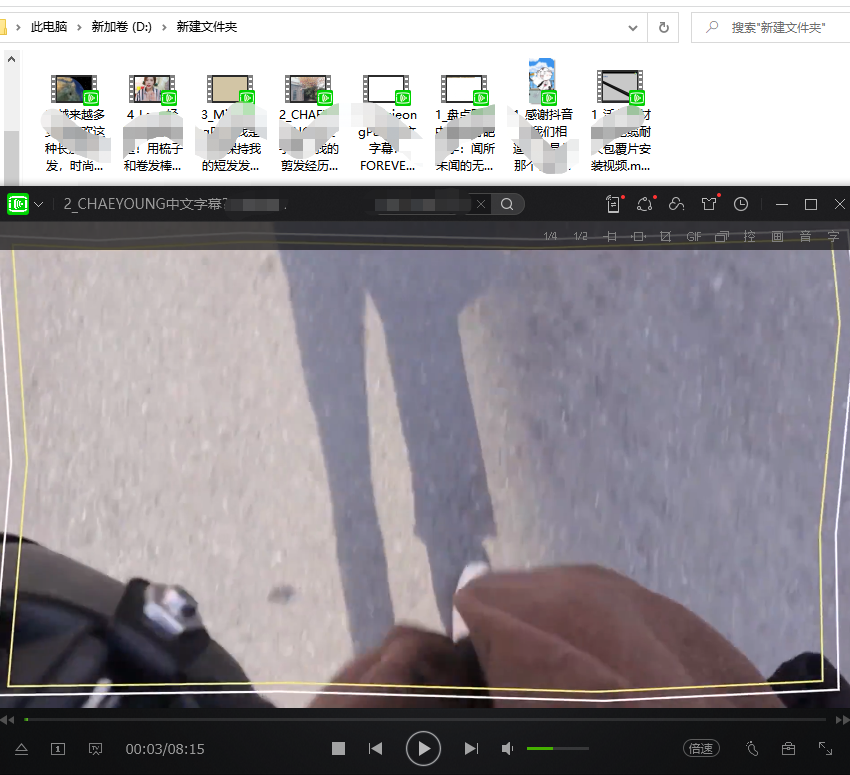The width and height of the screenshot is (850, 775).
Task: Click the 搜索"新建文件夹" search box
Action: [x=771, y=27]
